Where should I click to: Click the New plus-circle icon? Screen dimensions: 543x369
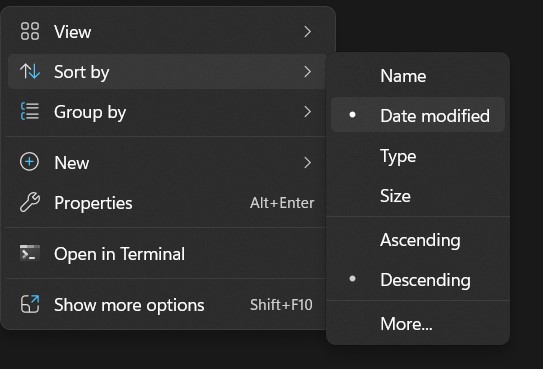29,162
